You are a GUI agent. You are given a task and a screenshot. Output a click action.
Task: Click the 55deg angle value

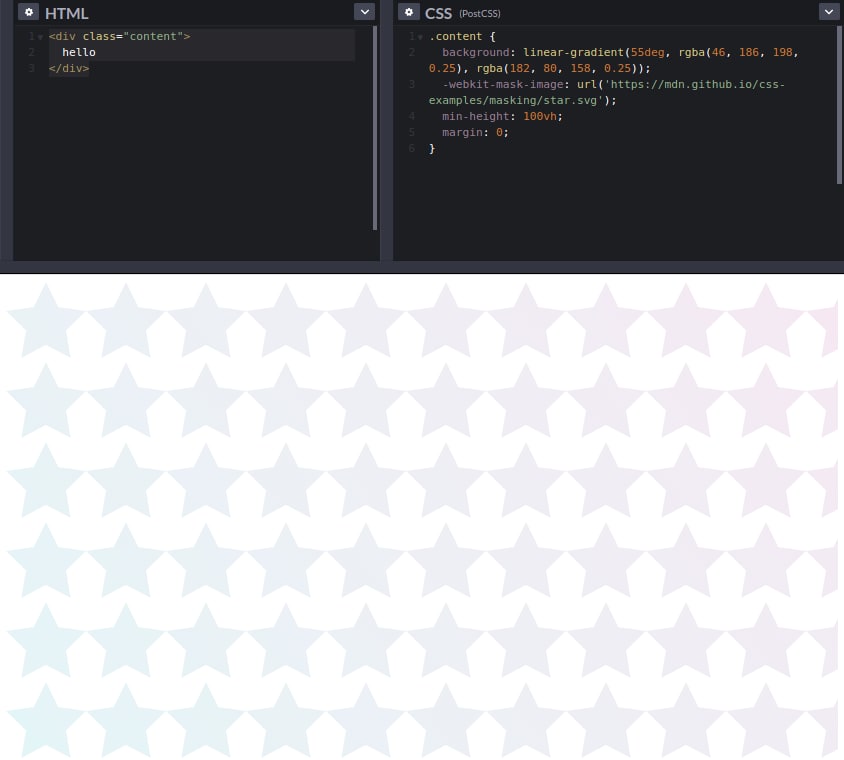coord(648,52)
